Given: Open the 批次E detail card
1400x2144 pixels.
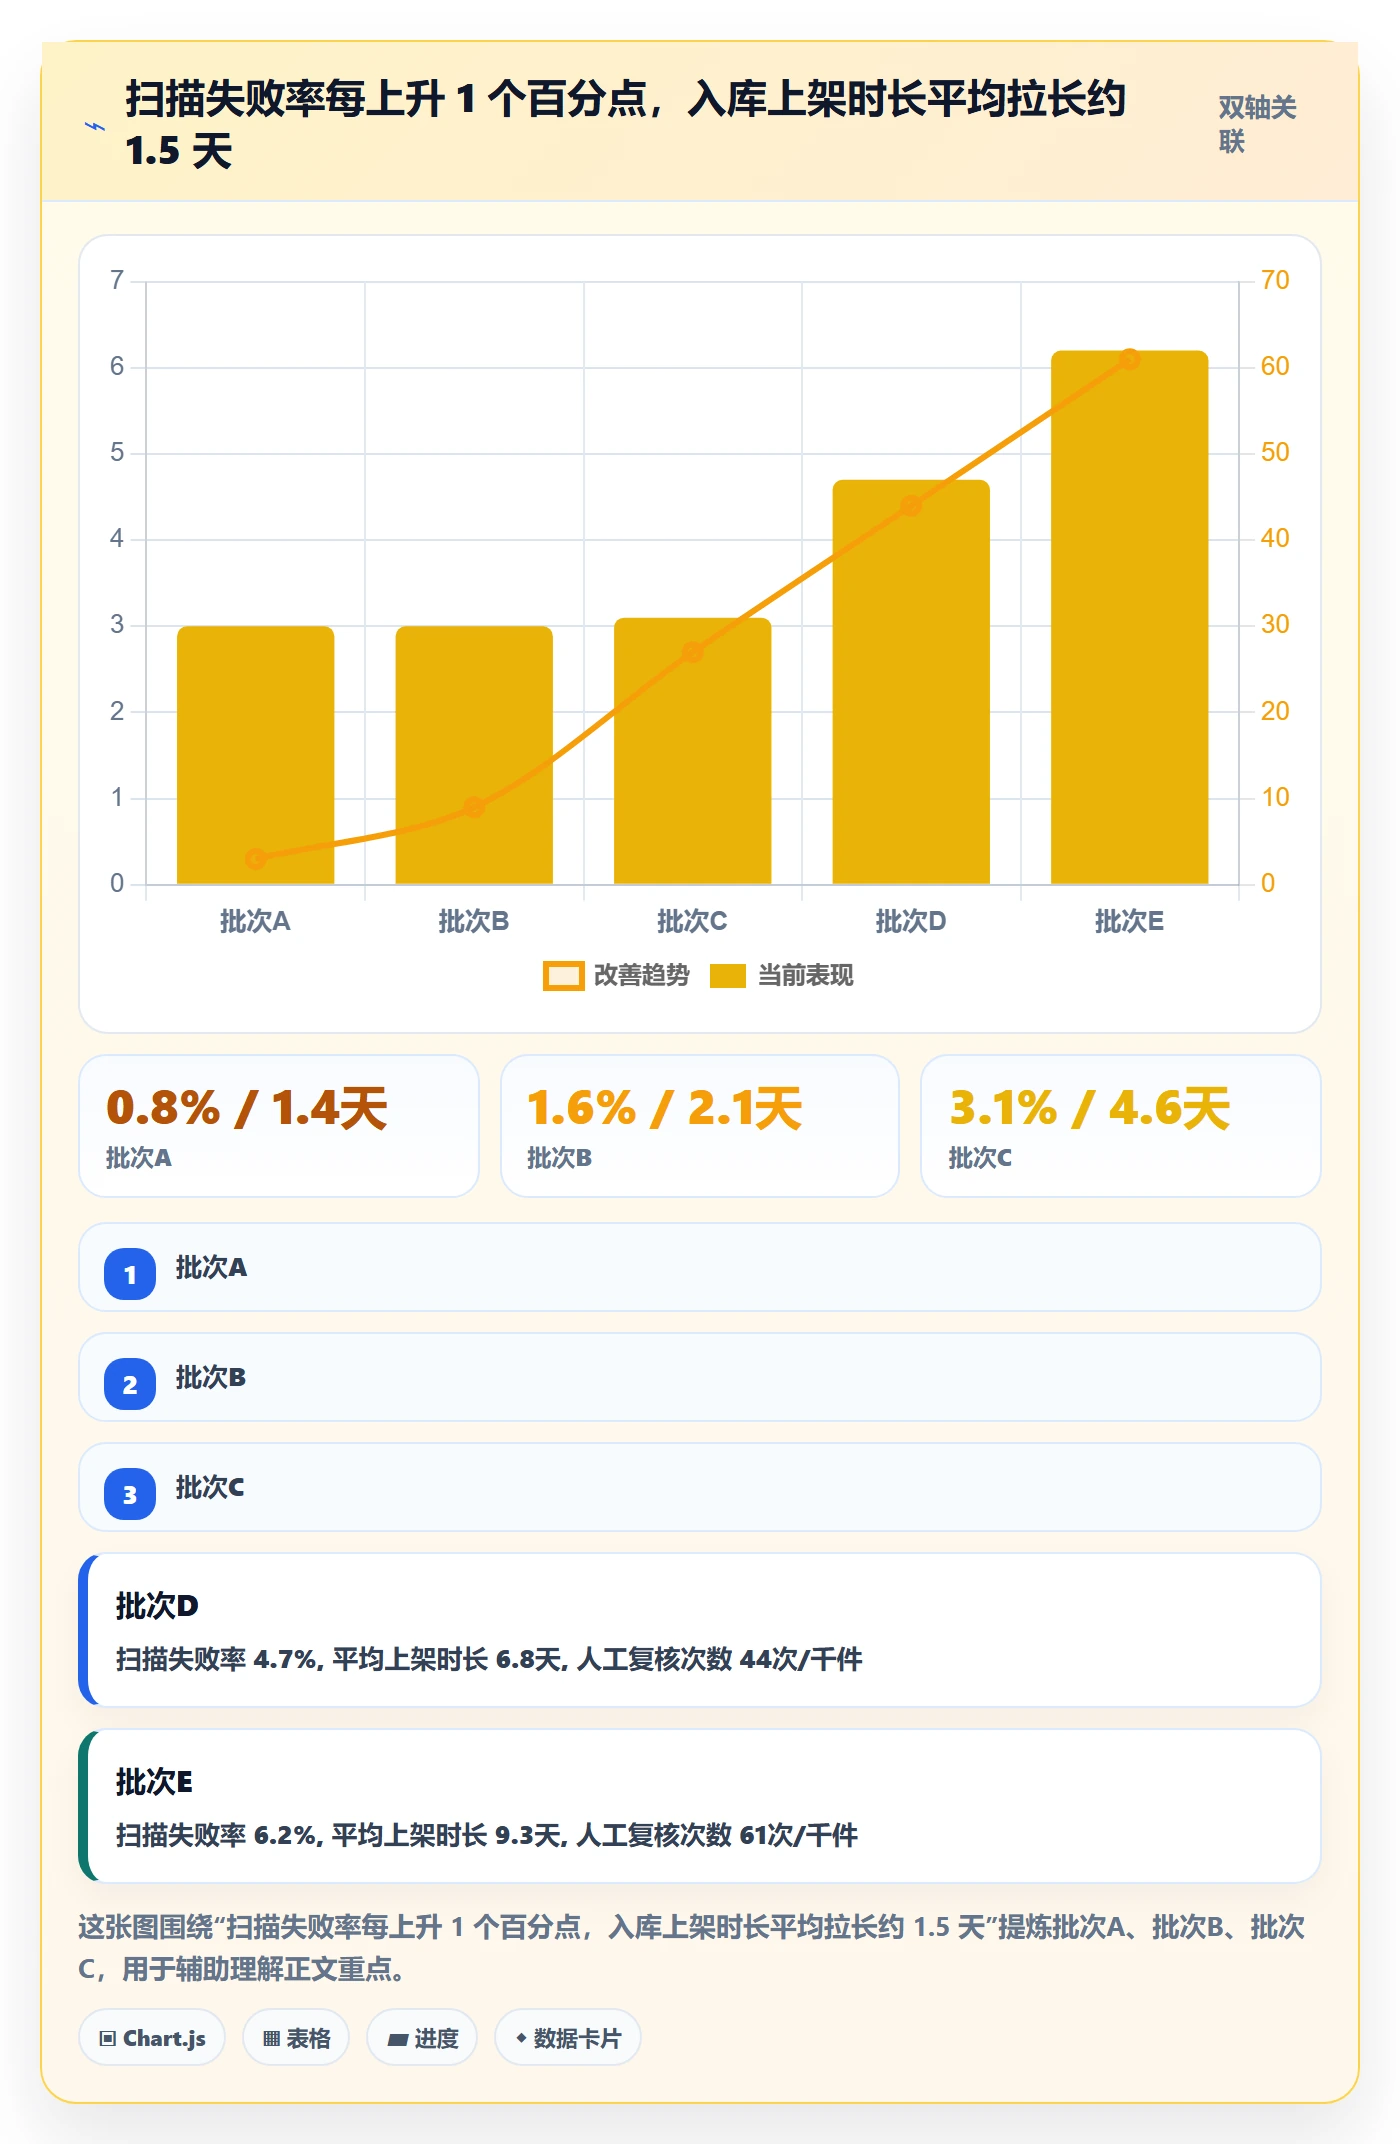Looking at the screenshot, I should coord(700,1806).
